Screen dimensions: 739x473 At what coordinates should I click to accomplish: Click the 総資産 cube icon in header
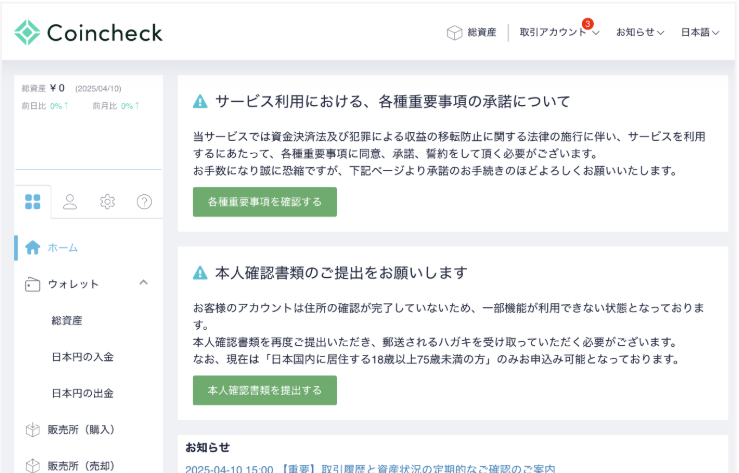tap(454, 32)
